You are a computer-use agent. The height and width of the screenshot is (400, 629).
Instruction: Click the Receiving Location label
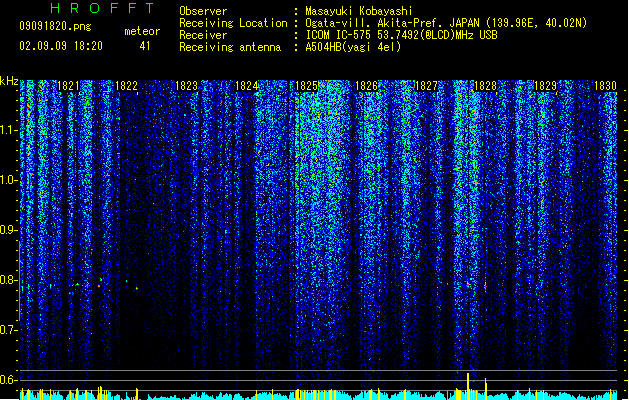[233, 23]
